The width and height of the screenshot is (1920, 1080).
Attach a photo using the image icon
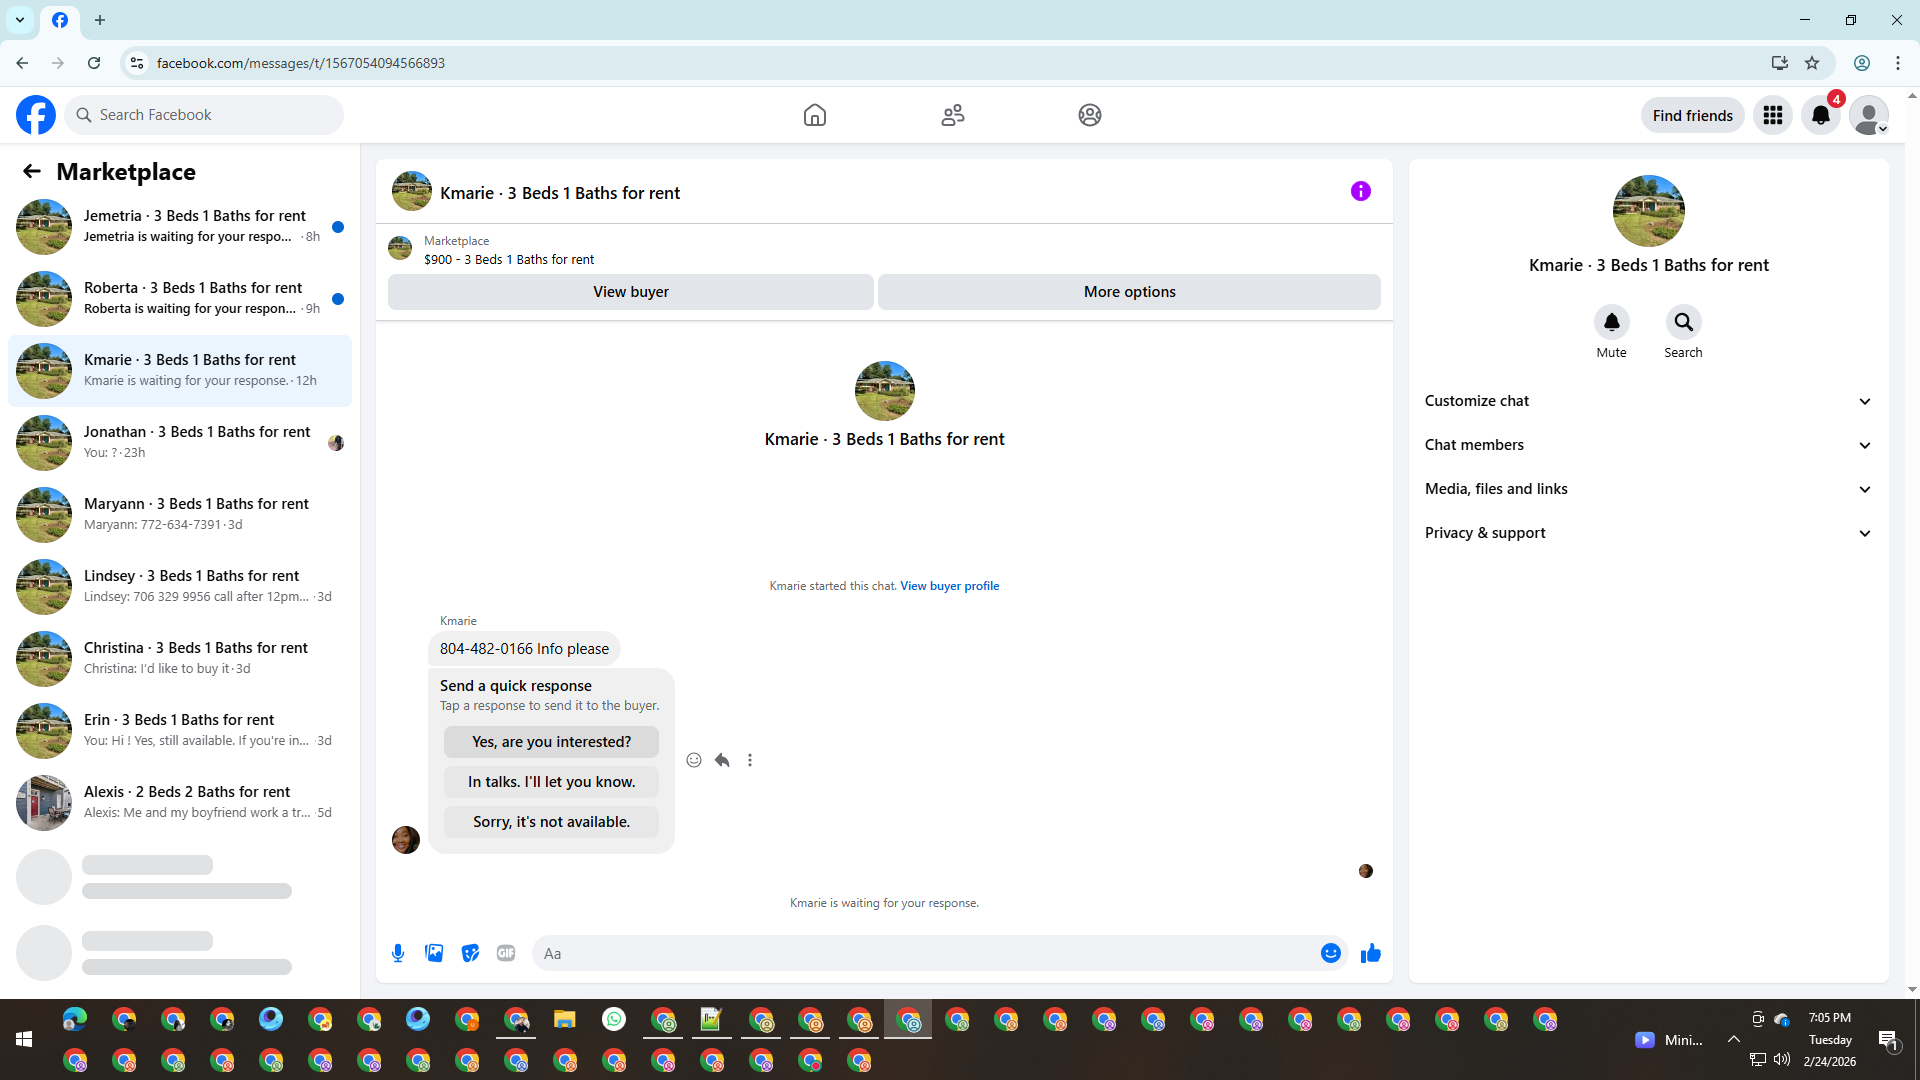point(434,953)
